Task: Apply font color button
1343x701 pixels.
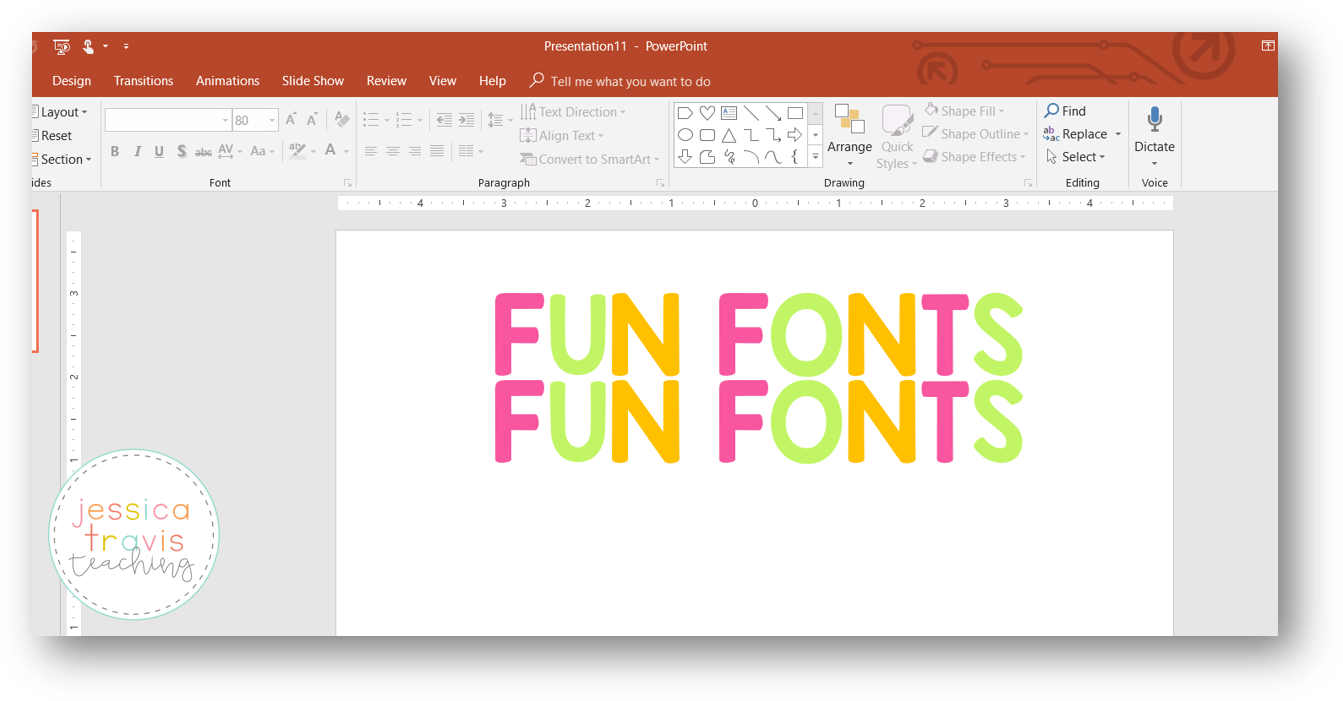Action: 330,151
